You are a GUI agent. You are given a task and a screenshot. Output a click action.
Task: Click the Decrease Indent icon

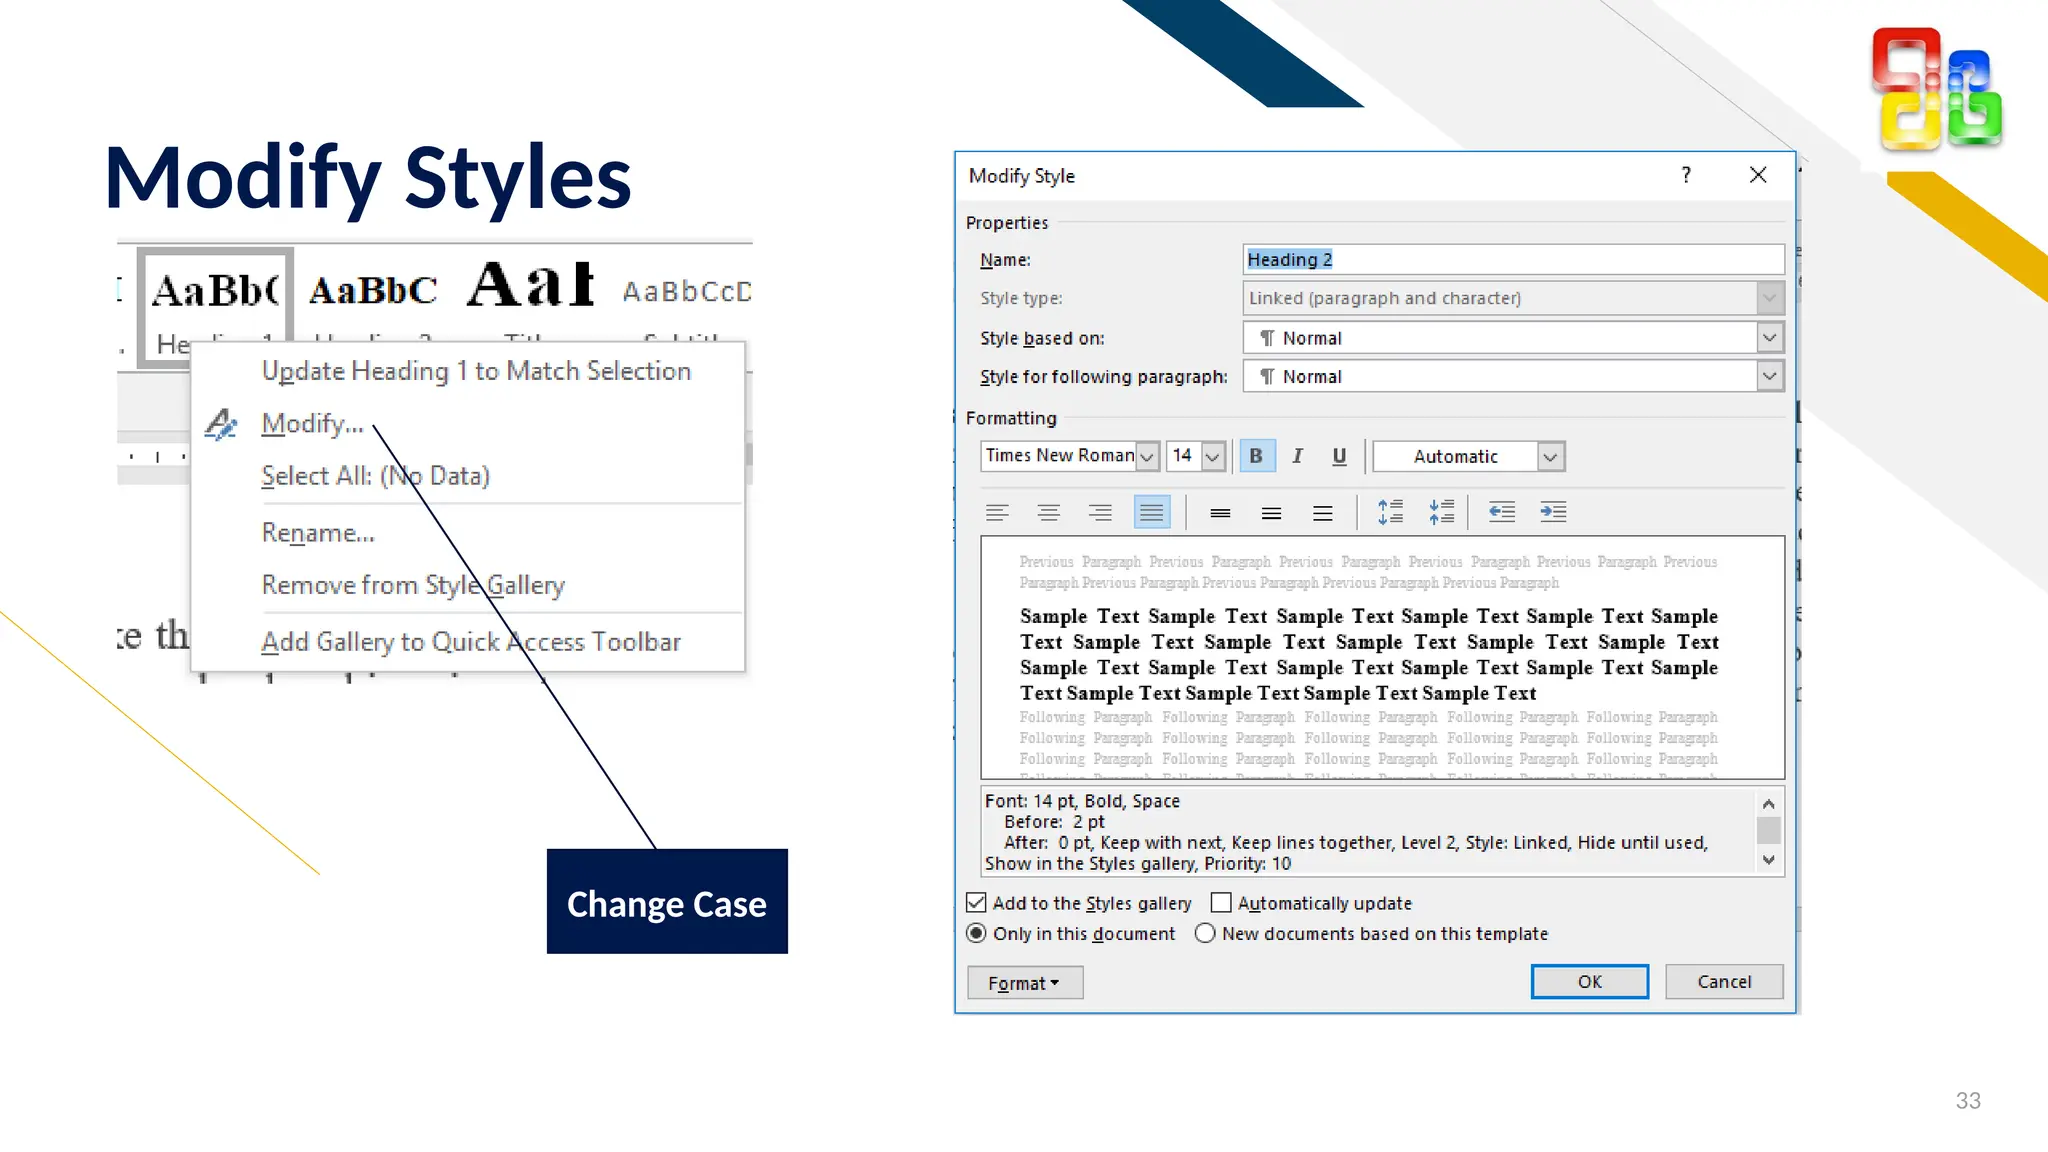click(x=1501, y=513)
